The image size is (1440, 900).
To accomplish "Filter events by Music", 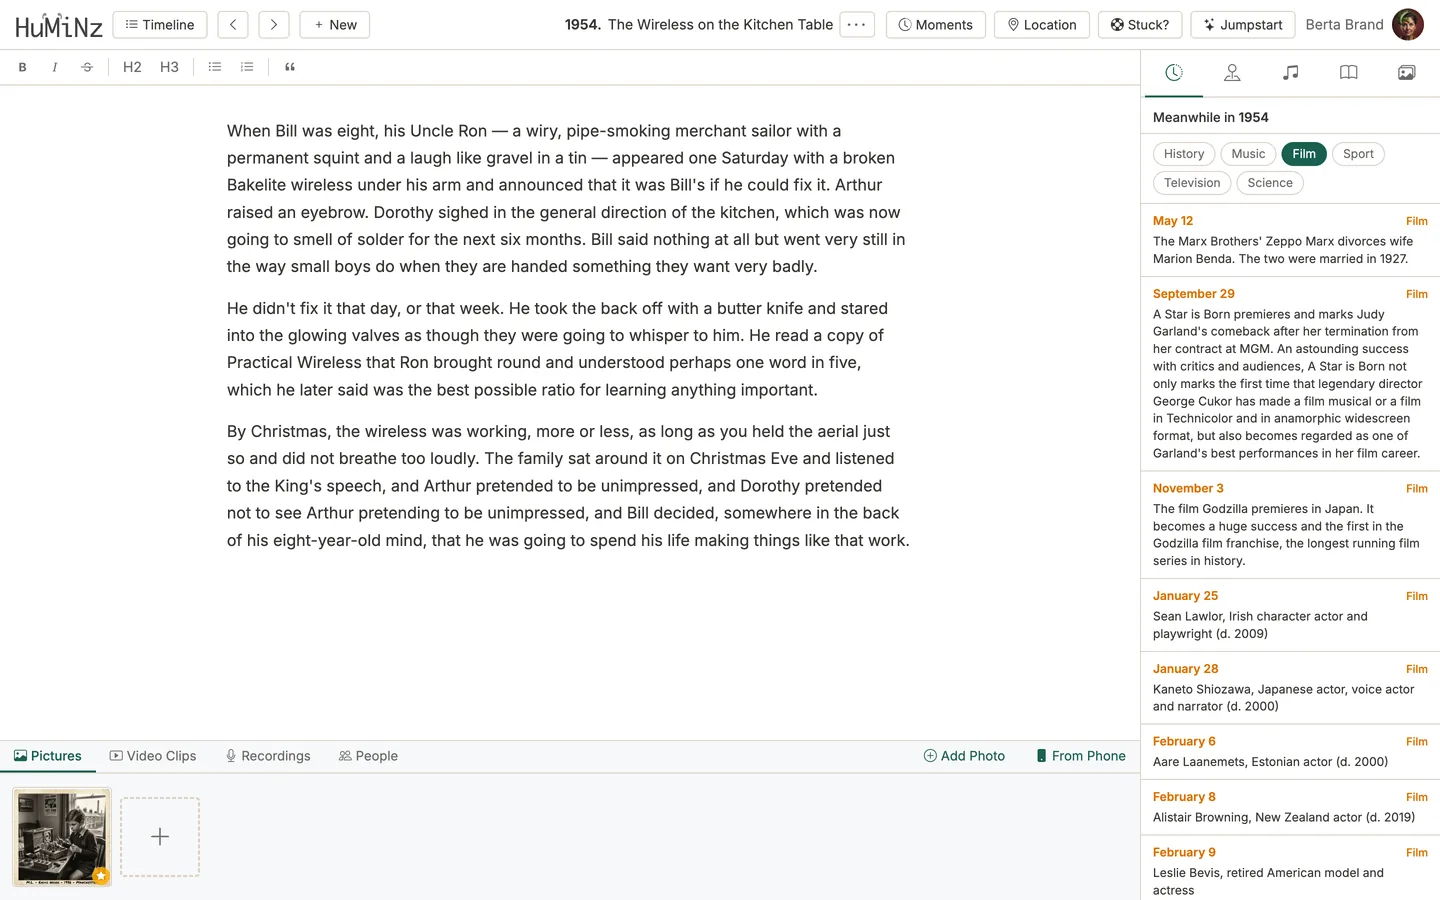I will [x=1248, y=154].
